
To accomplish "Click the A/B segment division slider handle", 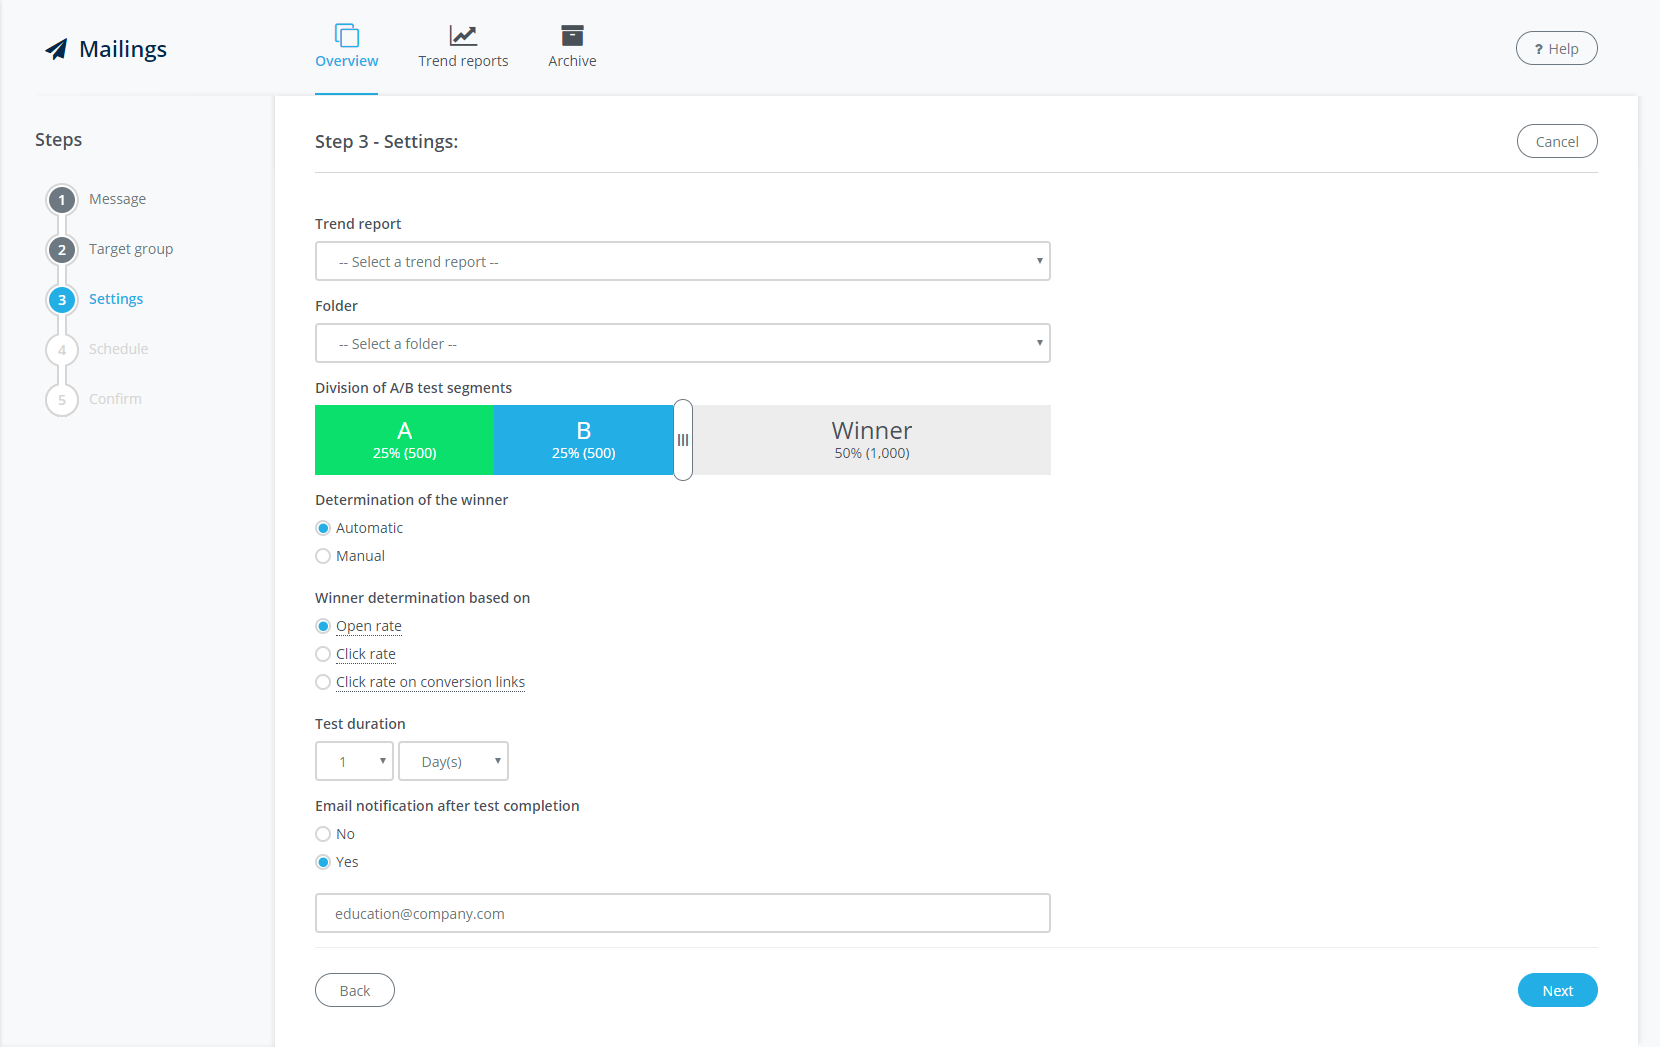I will [x=683, y=440].
